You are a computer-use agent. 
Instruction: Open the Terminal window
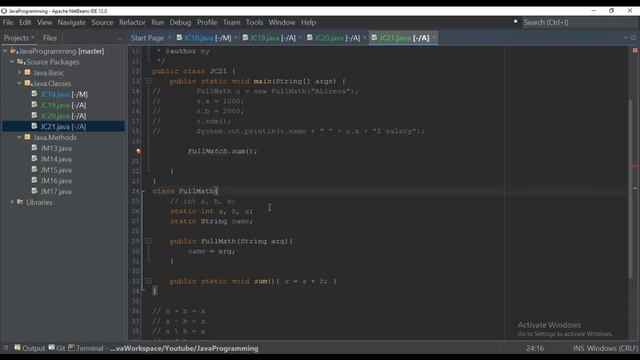click(86, 348)
